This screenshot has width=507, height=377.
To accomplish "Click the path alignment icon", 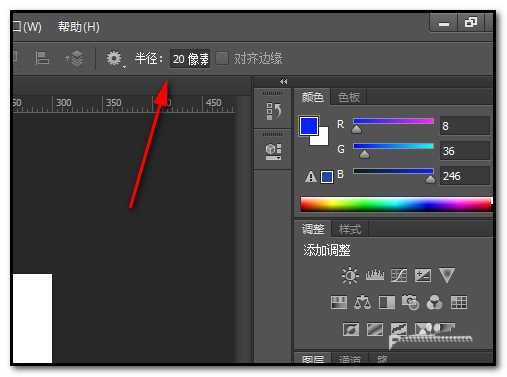I will [x=42, y=58].
